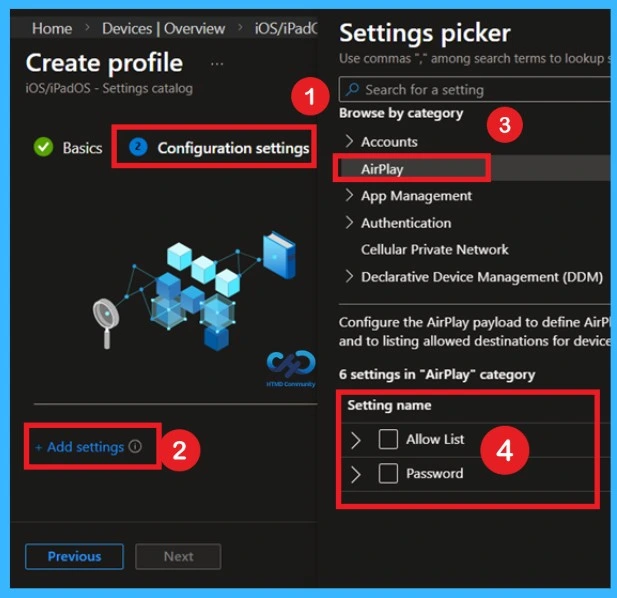The height and width of the screenshot is (598, 617).
Task: Click the Browse by category heading
Action: point(401,113)
